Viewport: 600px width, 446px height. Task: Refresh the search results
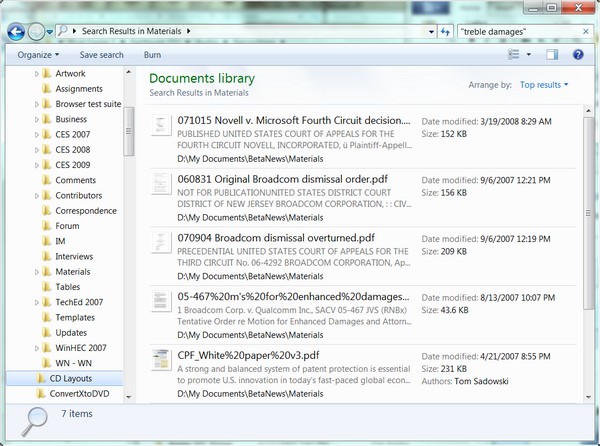(x=445, y=32)
